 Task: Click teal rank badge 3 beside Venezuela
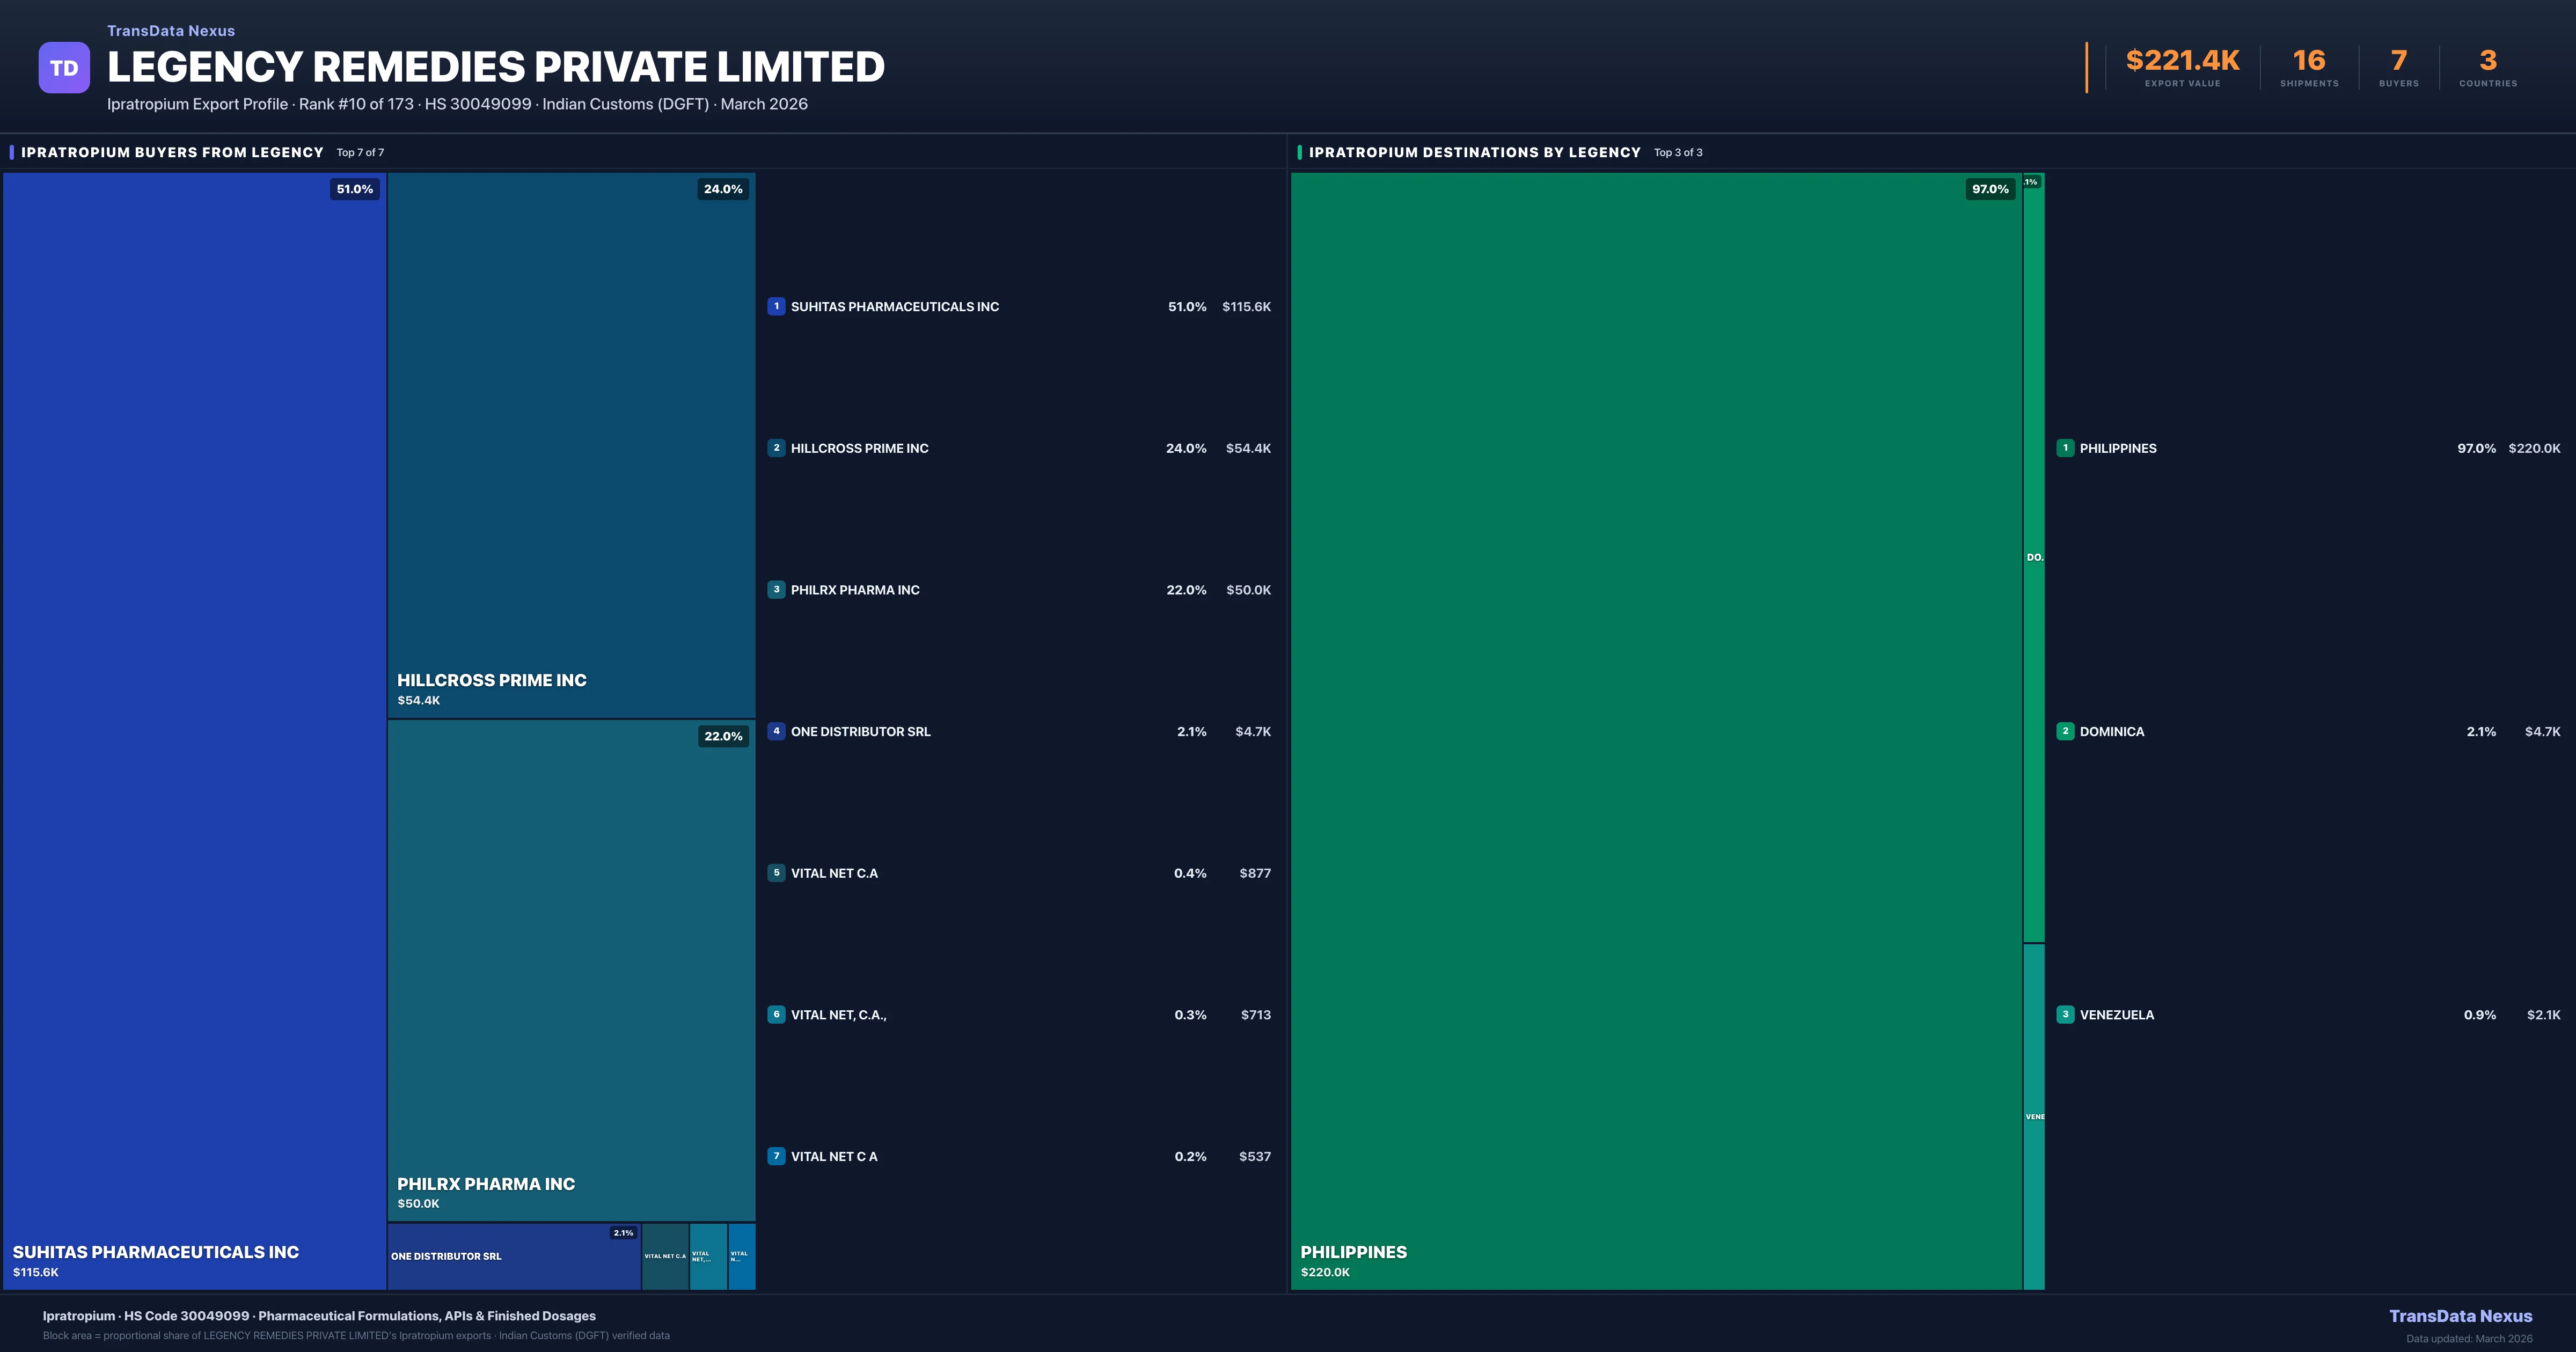coord(2065,1014)
